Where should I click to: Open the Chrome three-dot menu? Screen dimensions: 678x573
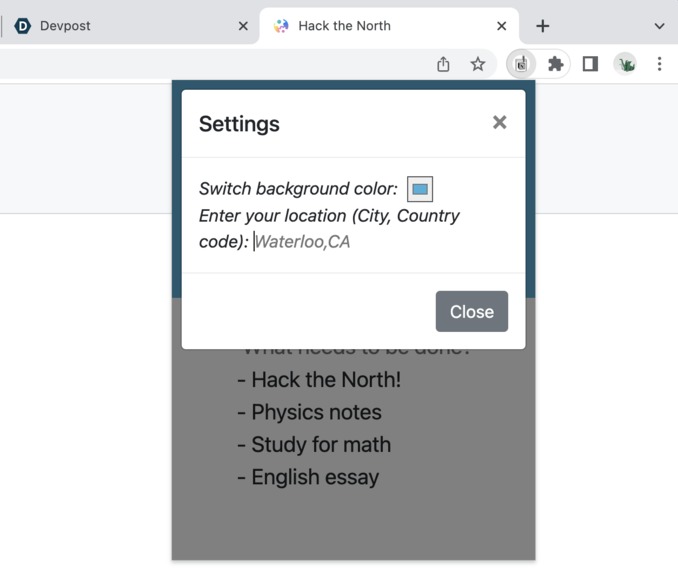point(659,64)
